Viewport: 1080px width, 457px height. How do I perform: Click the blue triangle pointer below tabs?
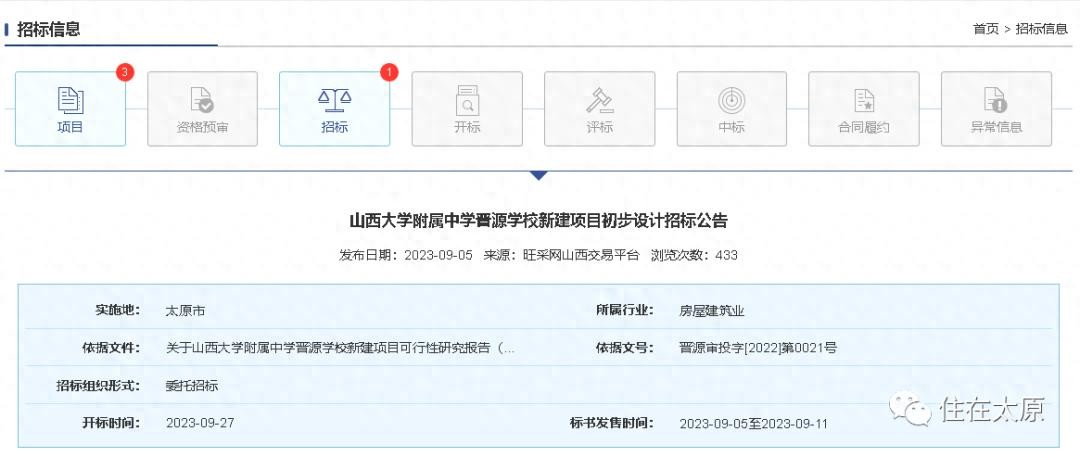click(539, 175)
